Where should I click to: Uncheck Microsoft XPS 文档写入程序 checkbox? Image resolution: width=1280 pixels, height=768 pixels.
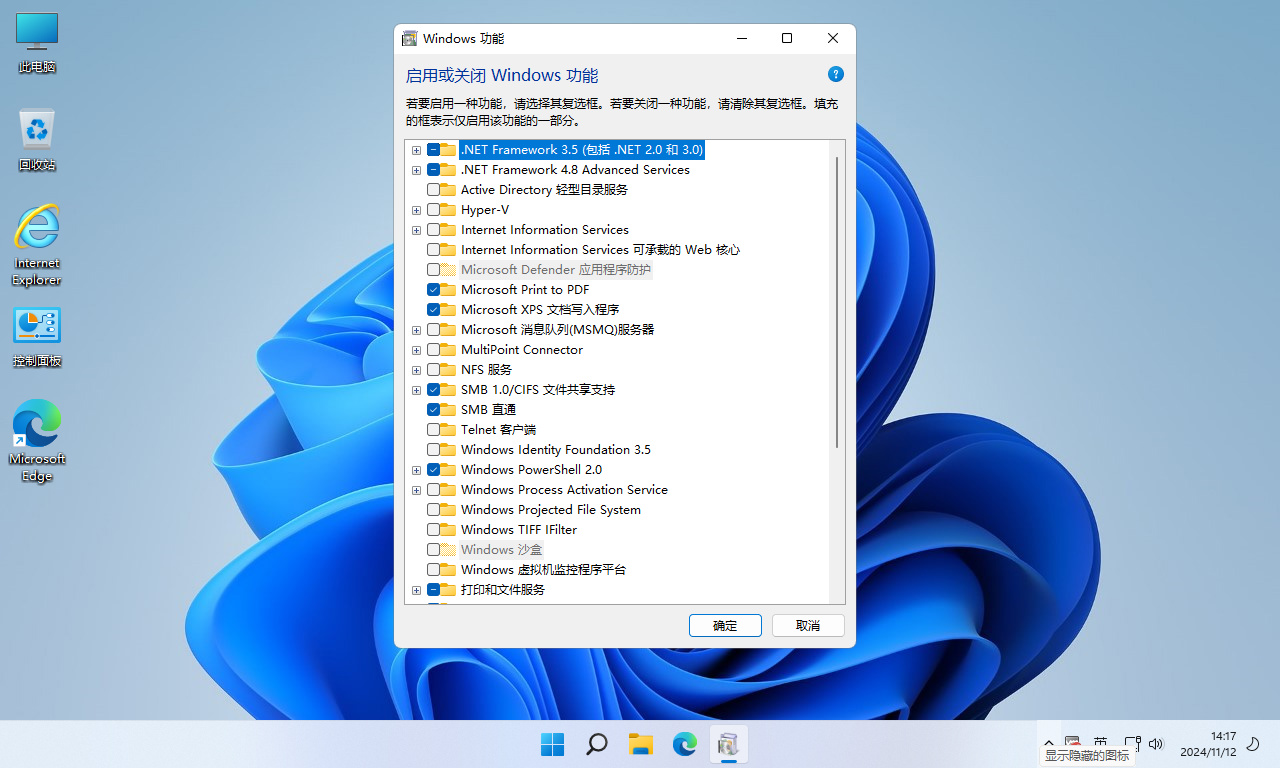433,310
